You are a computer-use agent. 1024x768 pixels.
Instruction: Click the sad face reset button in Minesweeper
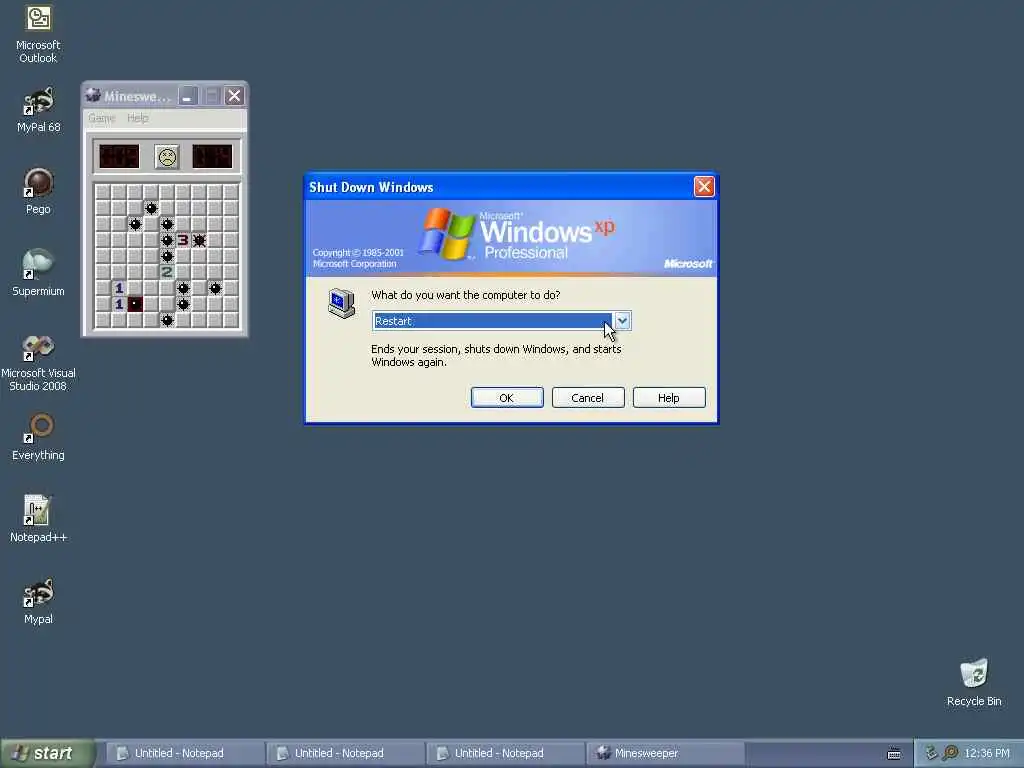coord(167,157)
